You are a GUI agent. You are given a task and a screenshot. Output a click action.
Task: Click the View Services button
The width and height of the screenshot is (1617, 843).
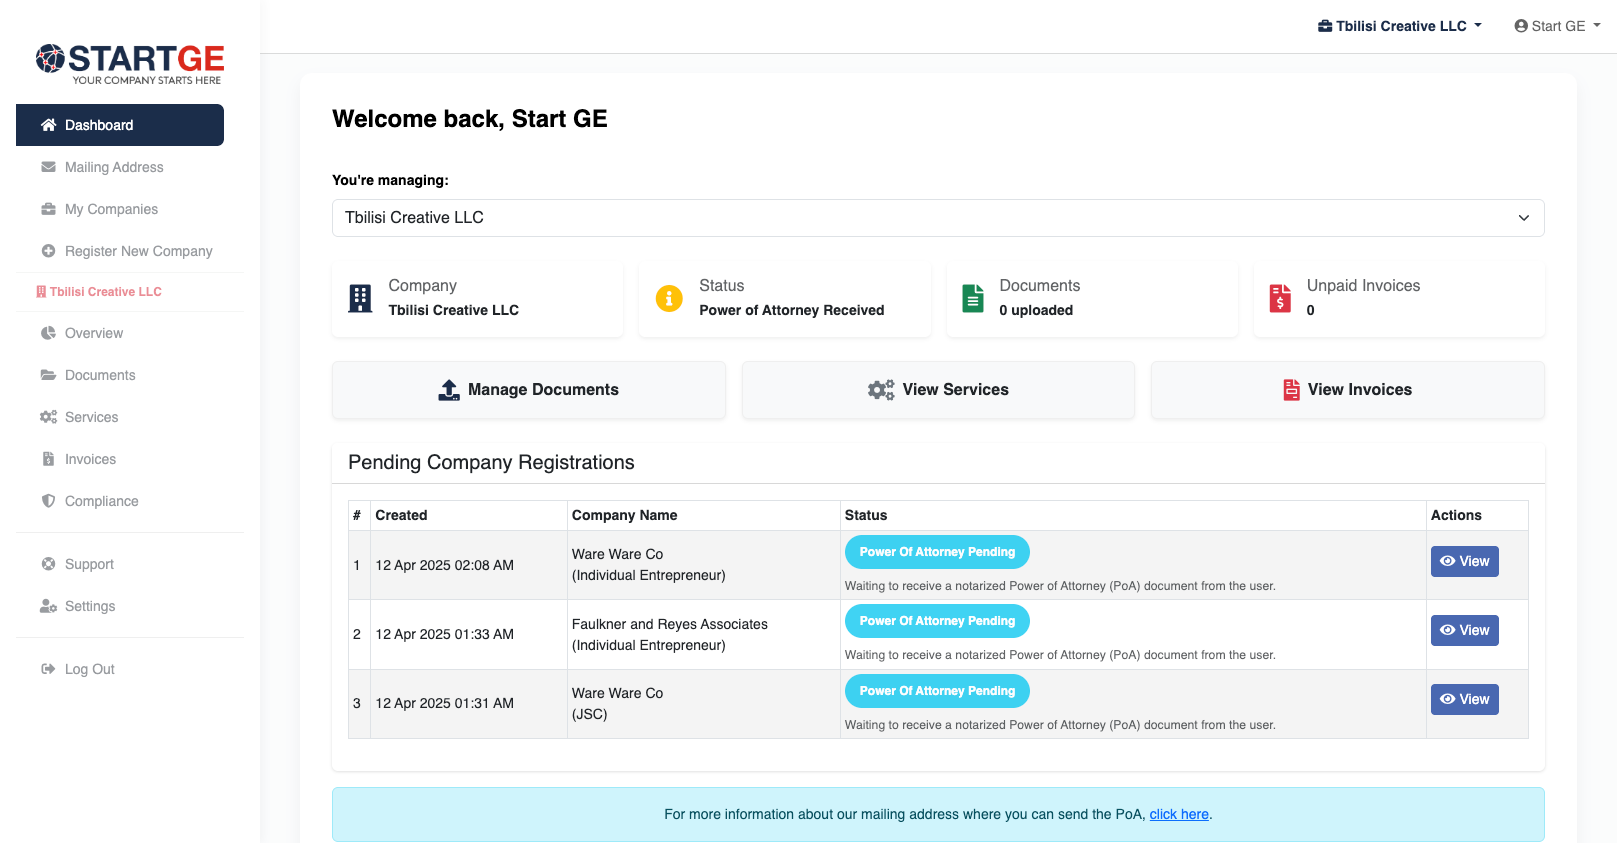(x=938, y=390)
